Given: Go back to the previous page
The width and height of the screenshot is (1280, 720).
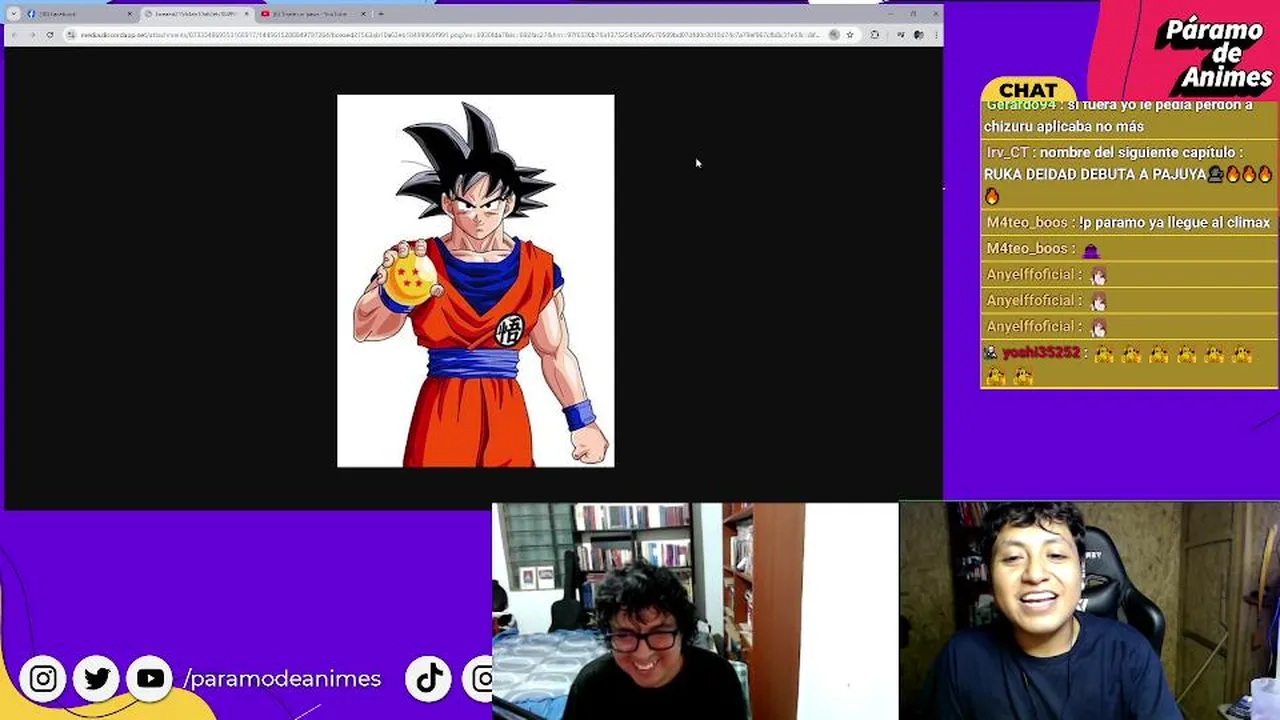Looking at the screenshot, I should pyautogui.click(x=15, y=34).
